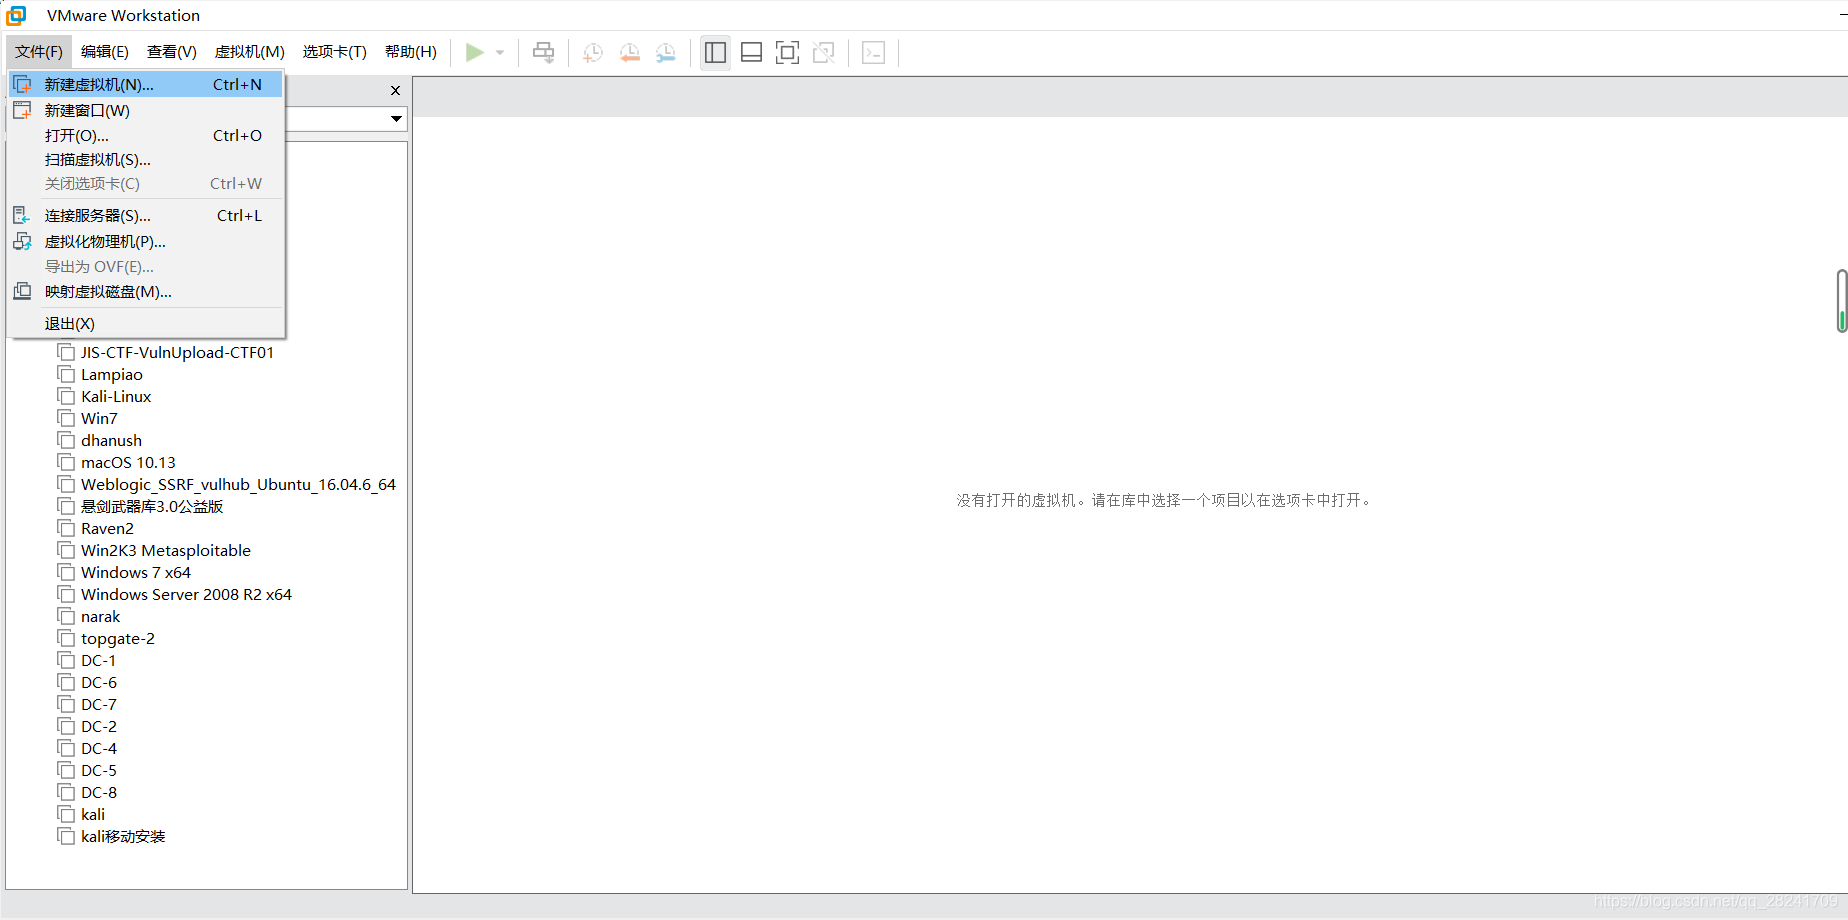
Task: Click Send Ctrl+Alt+Del toolbar icon
Action: 544,52
